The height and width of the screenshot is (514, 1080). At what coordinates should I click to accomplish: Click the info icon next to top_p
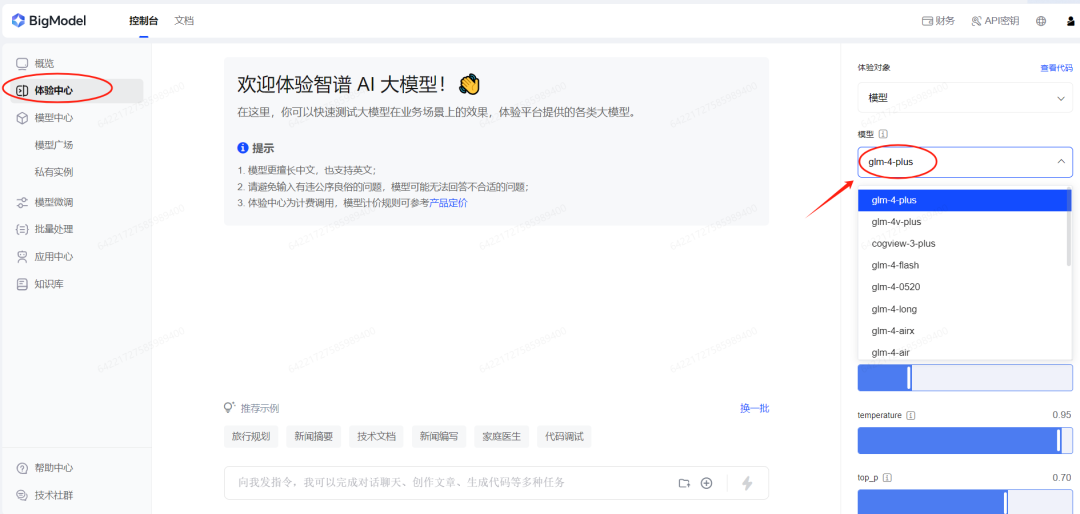click(x=888, y=477)
